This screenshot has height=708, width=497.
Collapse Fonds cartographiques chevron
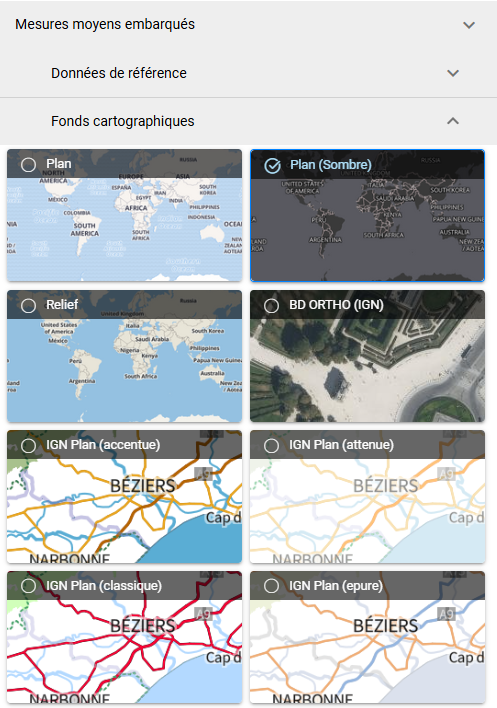[x=453, y=121]
